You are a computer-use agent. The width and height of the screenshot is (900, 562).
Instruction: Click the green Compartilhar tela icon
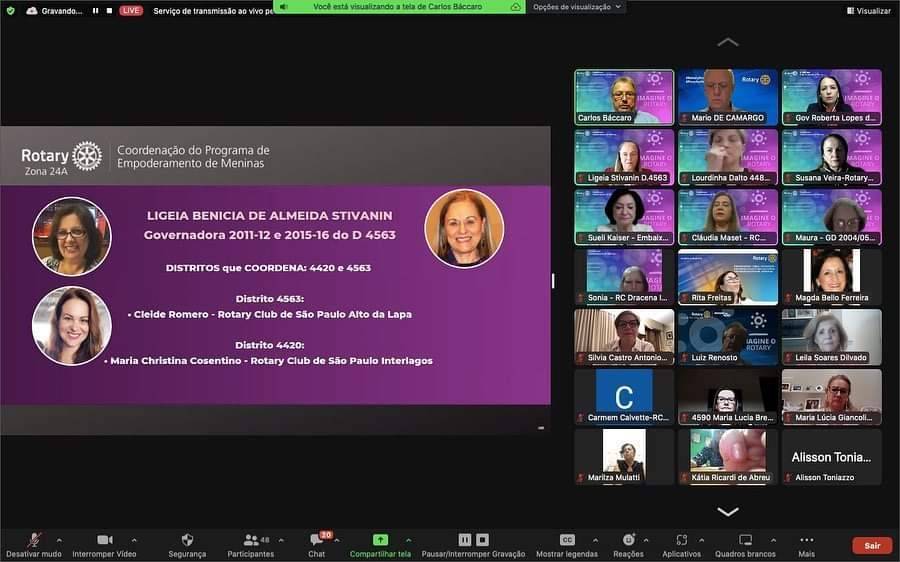(380, 540)
